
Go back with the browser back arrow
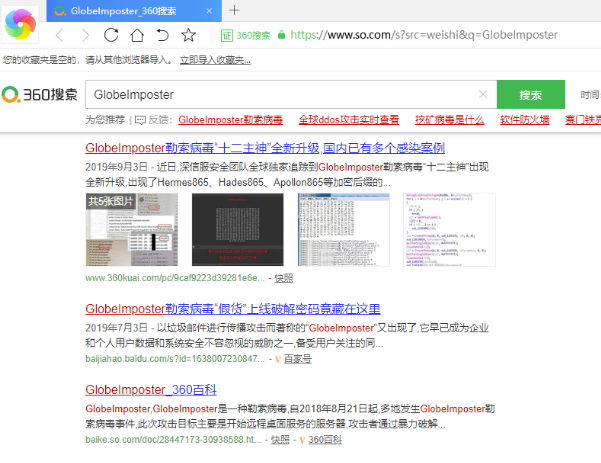pyautogui.click(x=59, y=35)
